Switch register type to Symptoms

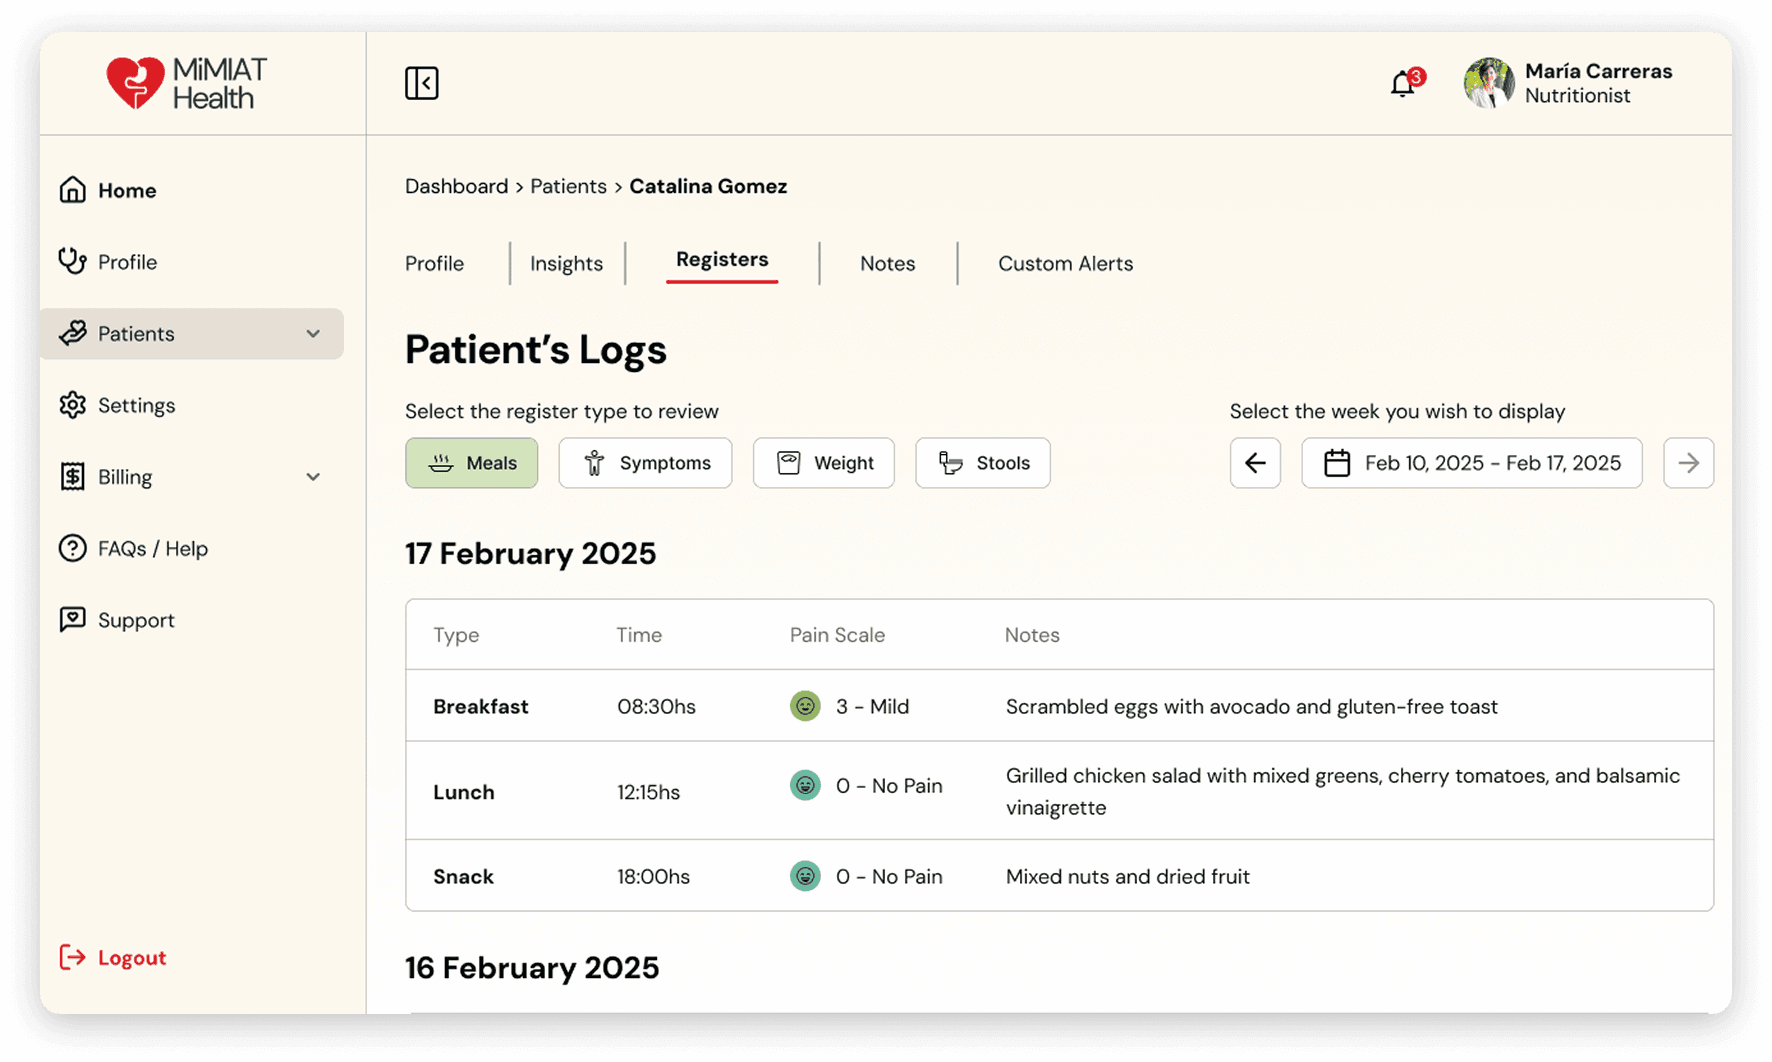[x=645, y=463]
